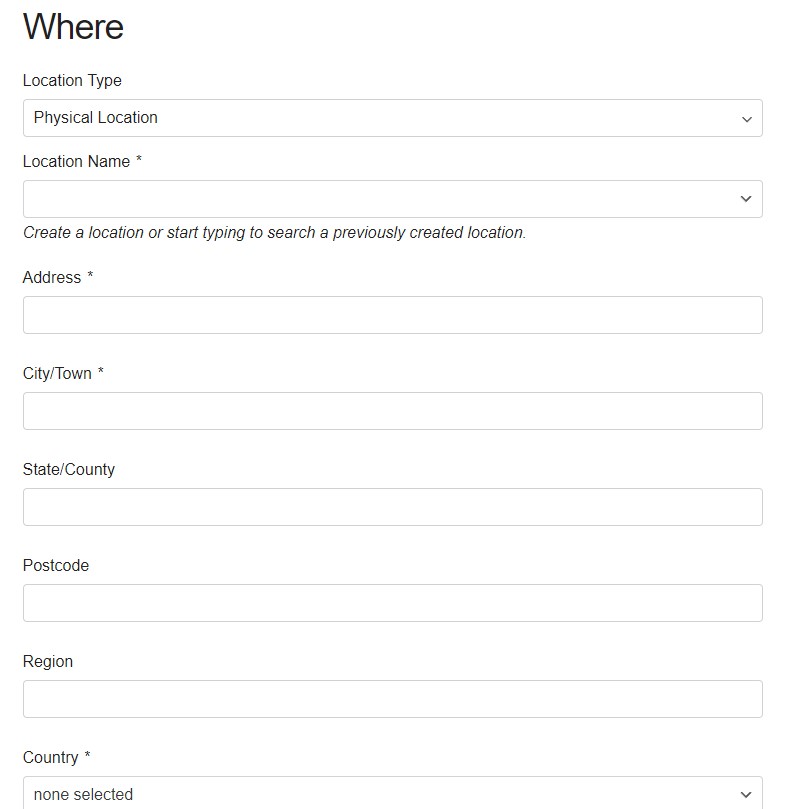This screenshot has height=809, width=789.
Task: Click the Postcode input field
Action: [392, 603]
